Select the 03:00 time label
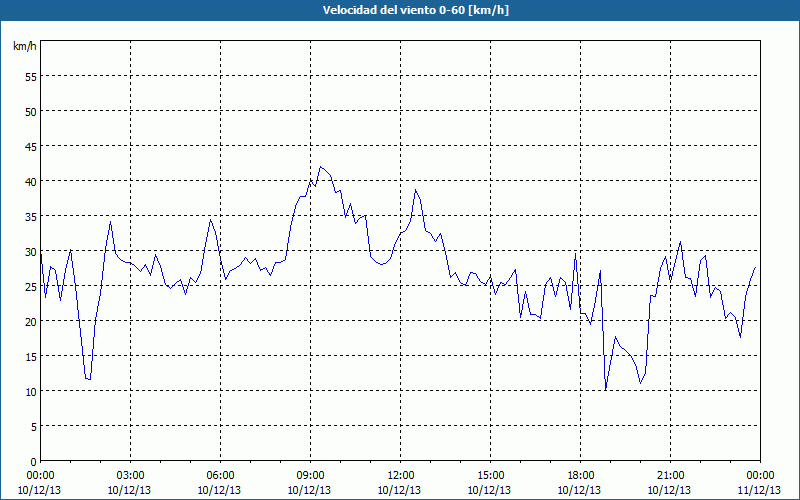 (131, 476)
